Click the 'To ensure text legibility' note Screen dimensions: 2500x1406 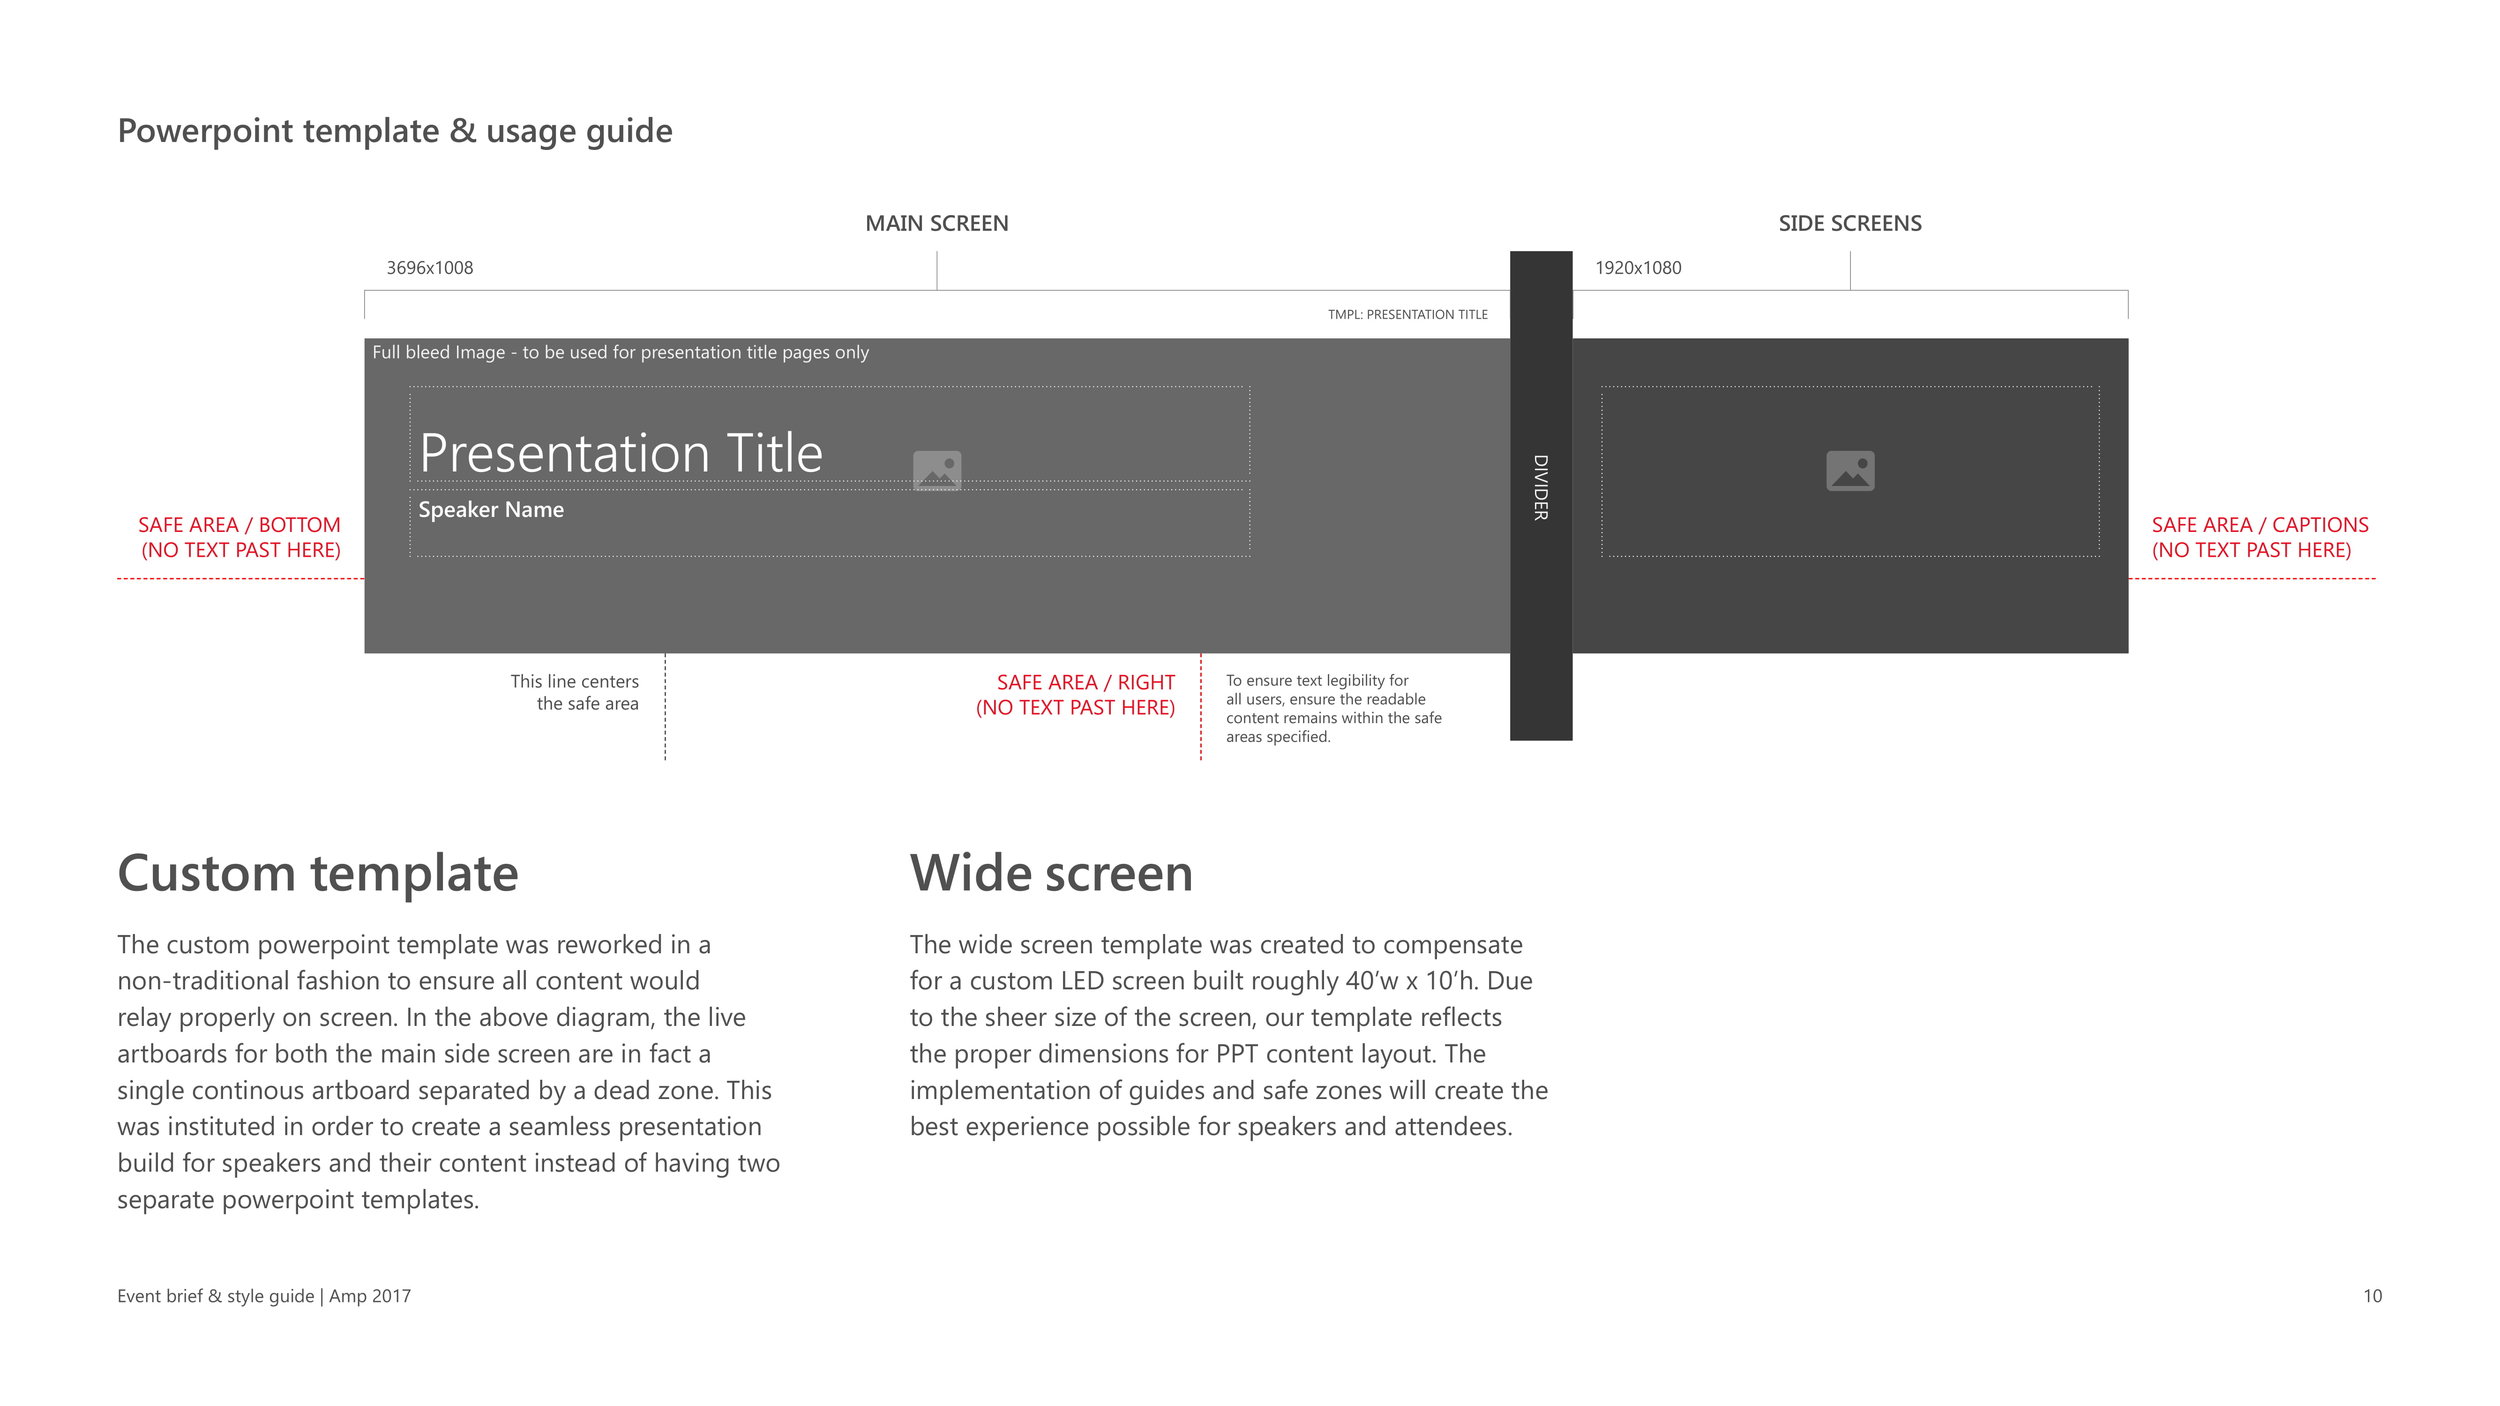point(1334,708)
